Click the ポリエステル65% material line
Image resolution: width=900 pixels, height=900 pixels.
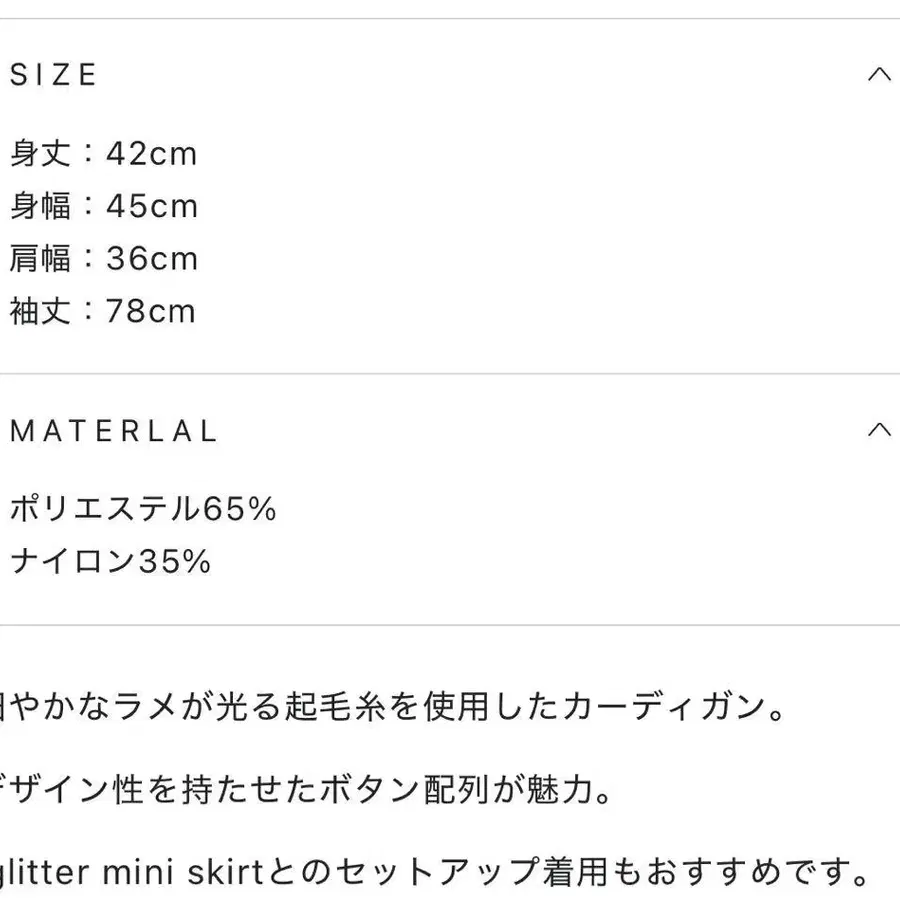(x=142, y=510)
